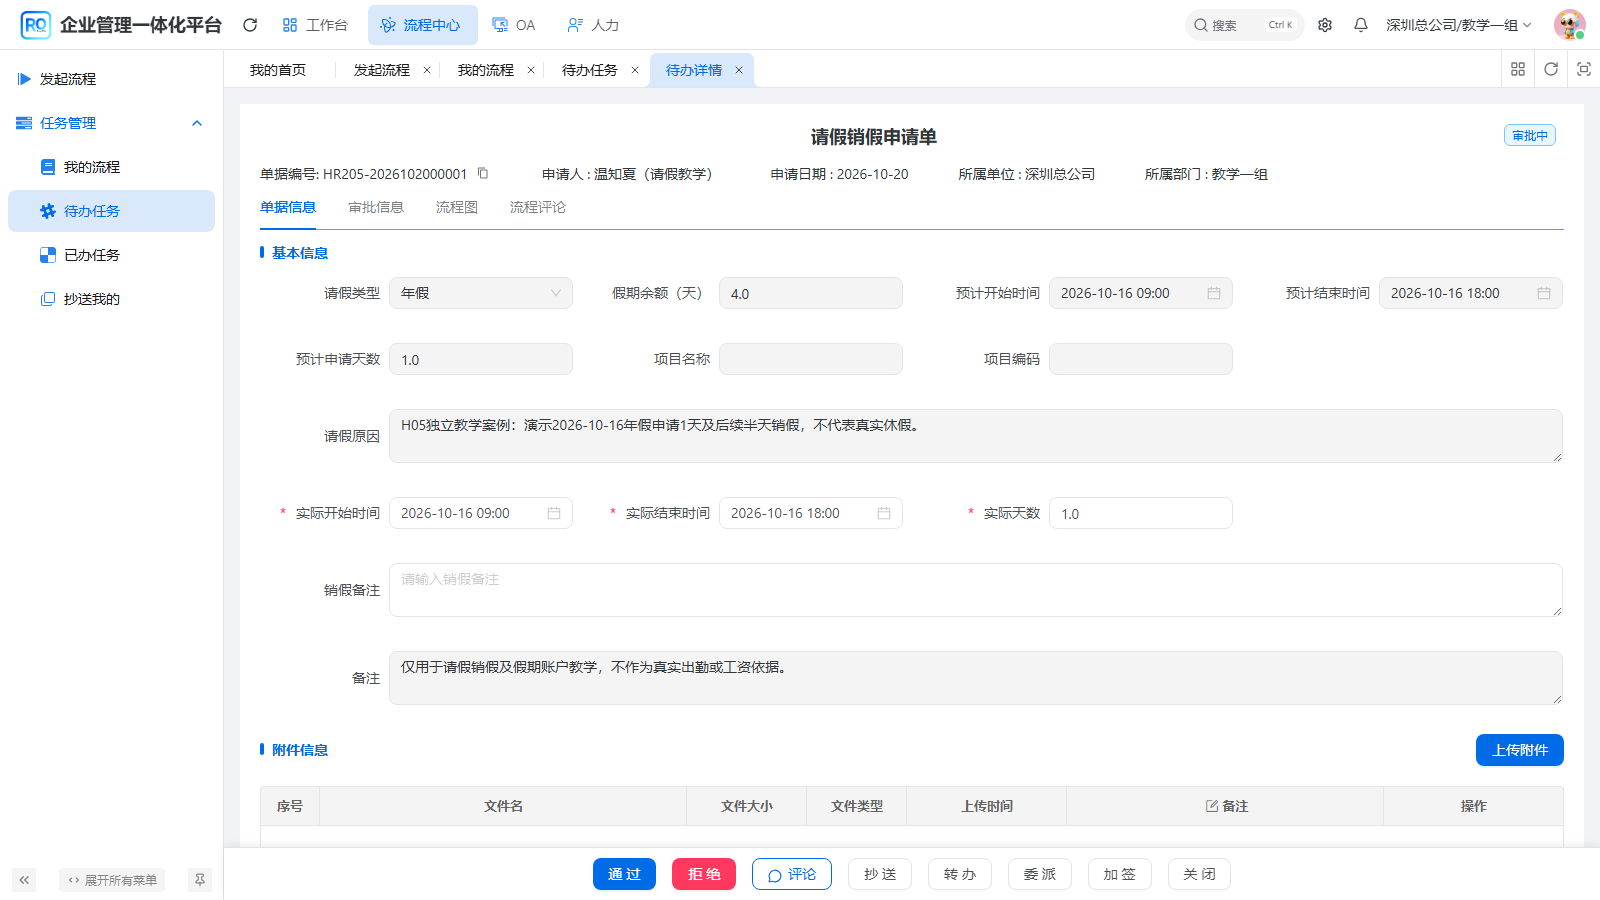Click the 委派 button
The height and width of the screenshot is (900, 1600).
tap(1040, 874)
